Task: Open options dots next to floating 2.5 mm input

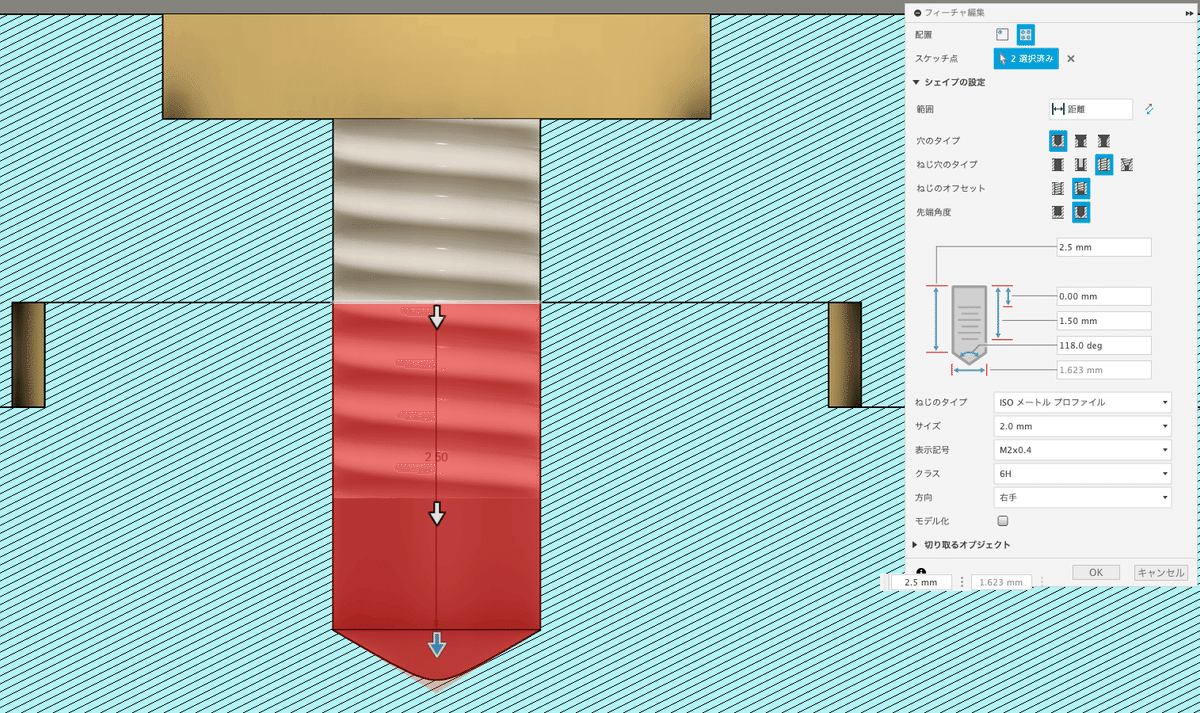Action: click(962, 582)
